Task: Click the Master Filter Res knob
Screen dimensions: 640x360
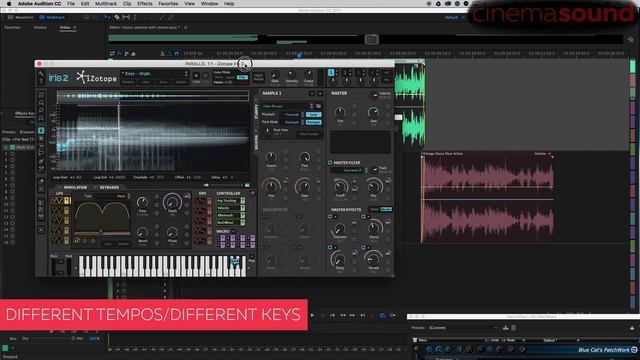Action: pyautogui.click(x=373, y=187)
